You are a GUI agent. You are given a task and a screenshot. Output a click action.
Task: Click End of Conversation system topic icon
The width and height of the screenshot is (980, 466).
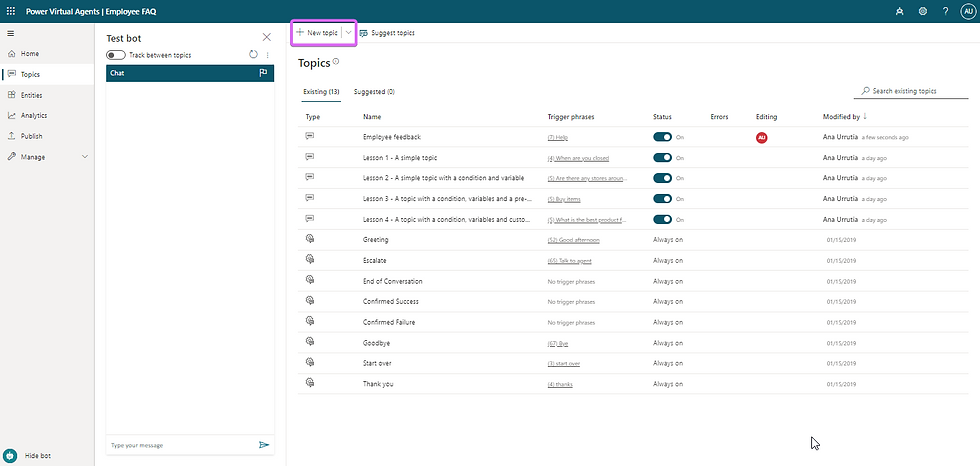coord(309,280)
